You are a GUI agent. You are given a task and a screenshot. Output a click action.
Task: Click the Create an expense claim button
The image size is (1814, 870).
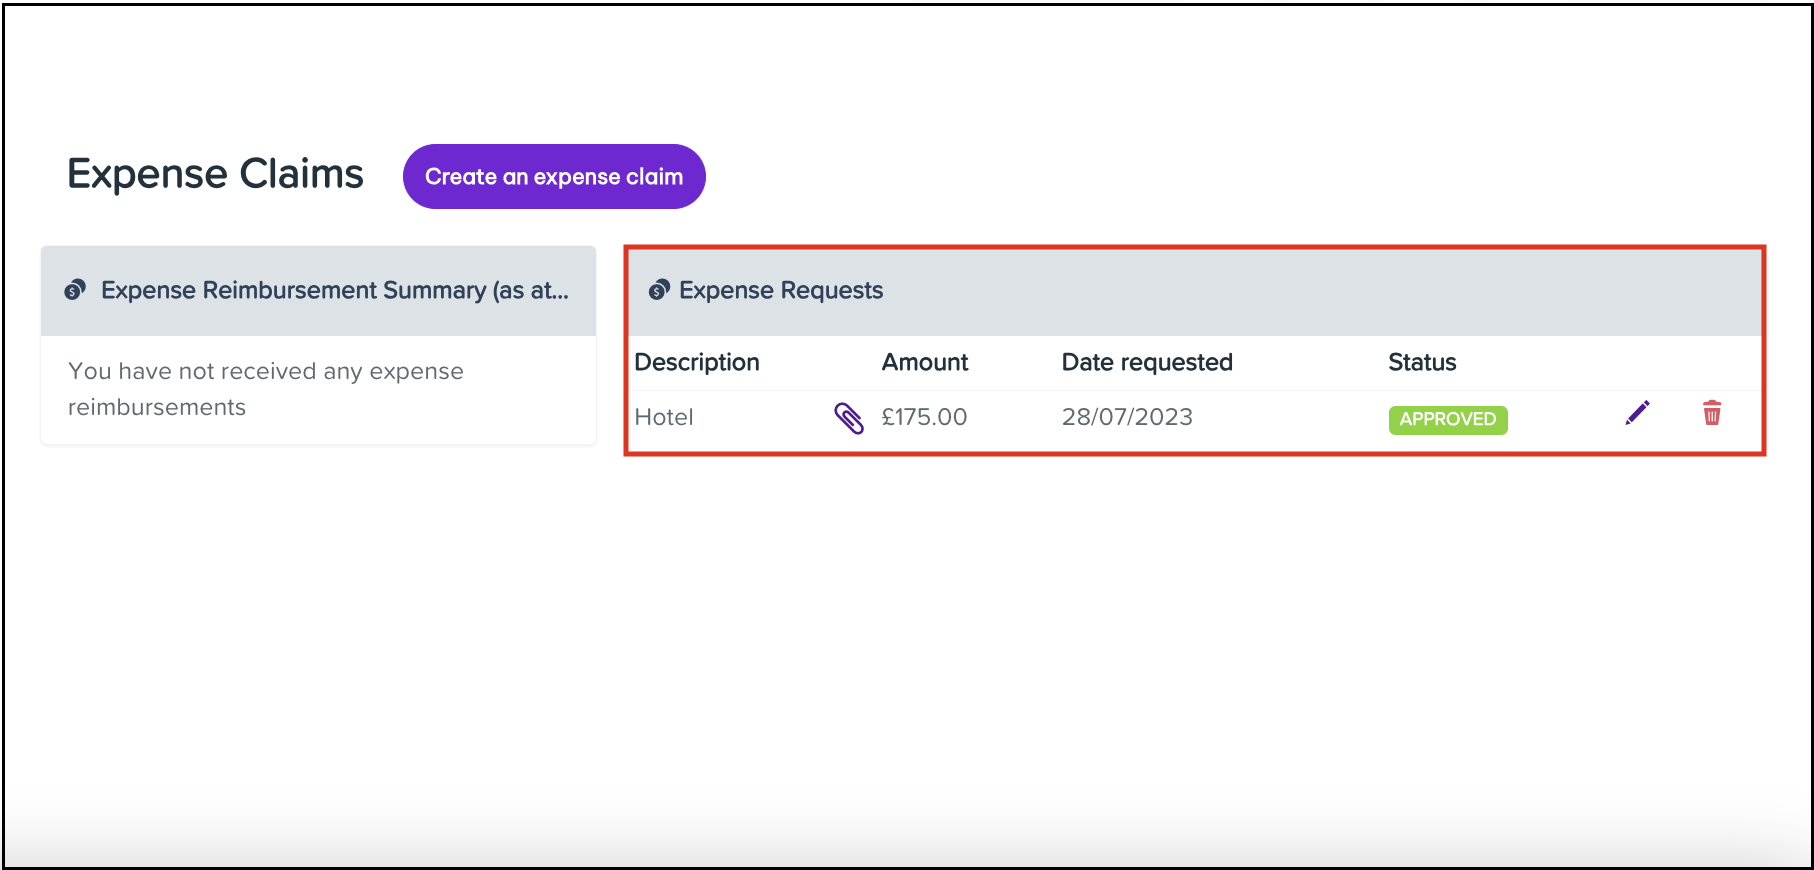pos(554,177)
